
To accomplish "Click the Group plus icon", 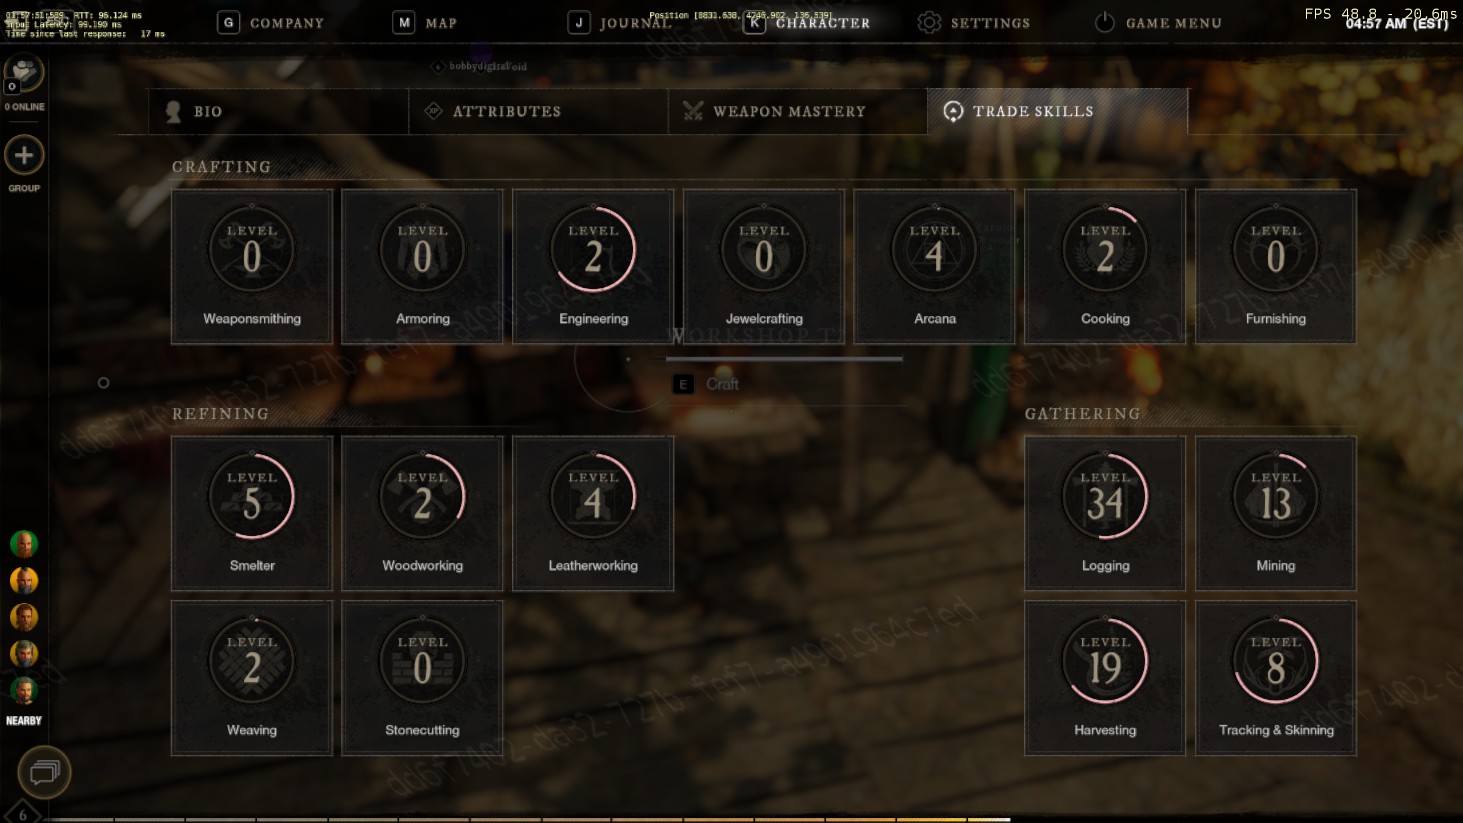I will click(x=24, y=155).
